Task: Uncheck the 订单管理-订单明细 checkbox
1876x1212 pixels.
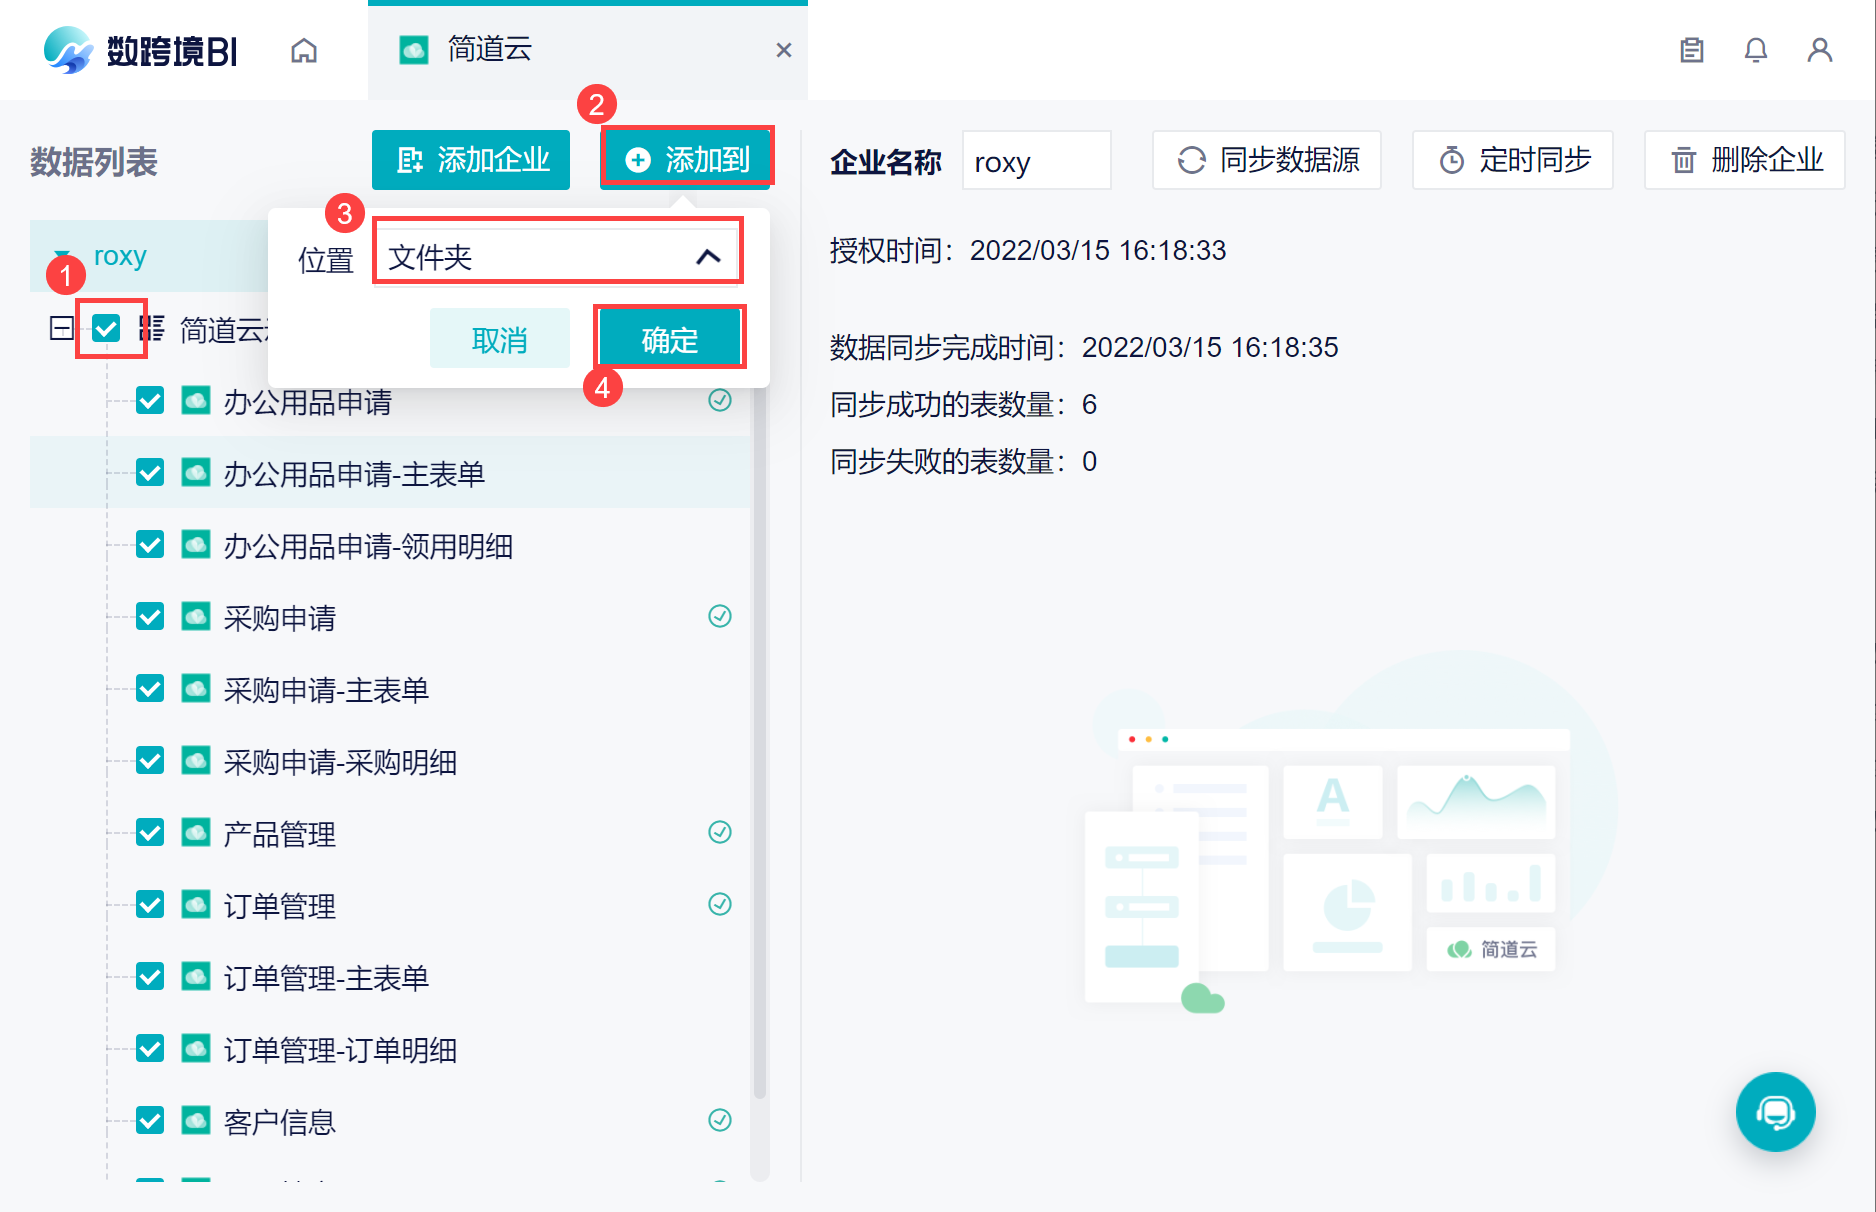Action: [150, 1050]
